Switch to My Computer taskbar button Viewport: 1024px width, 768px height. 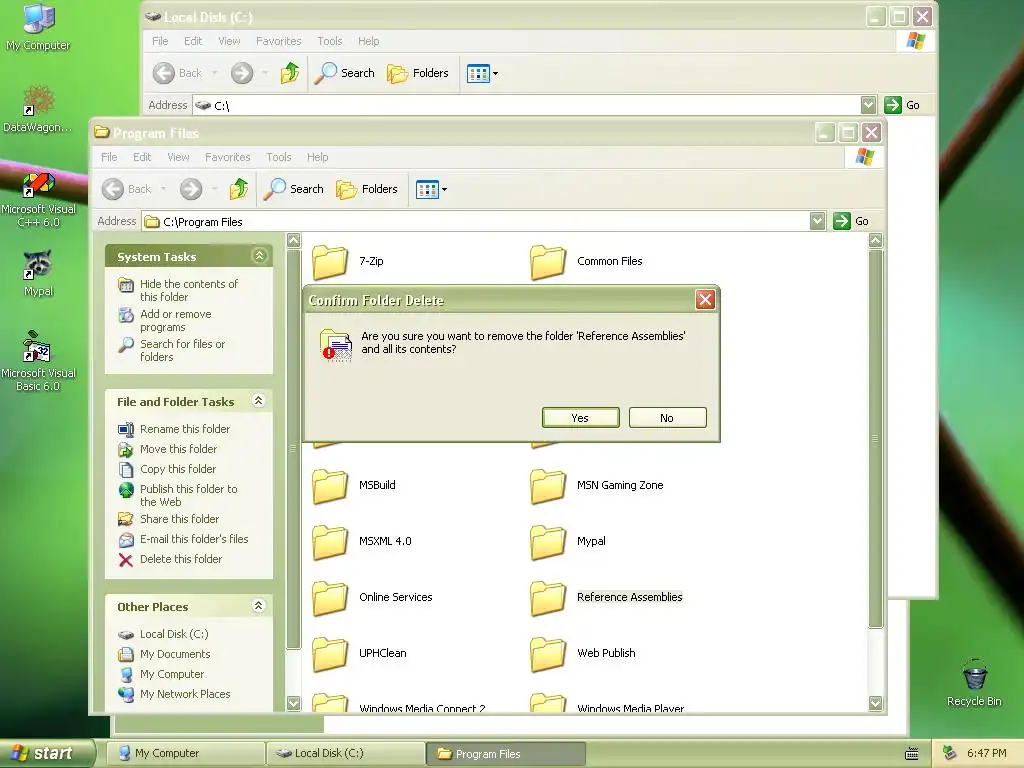tap(184, 754)
